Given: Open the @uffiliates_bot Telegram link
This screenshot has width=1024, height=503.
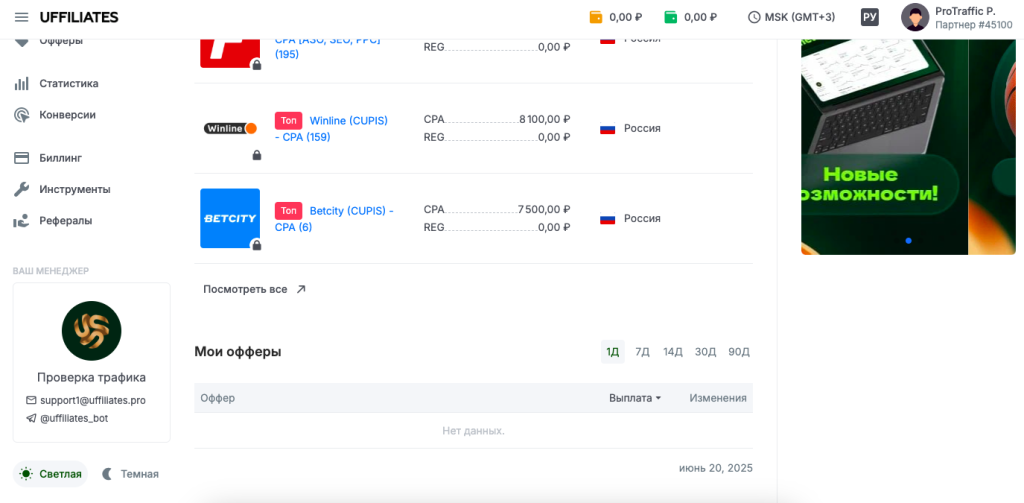Looking at the screenshot, I should coord(74,419).
